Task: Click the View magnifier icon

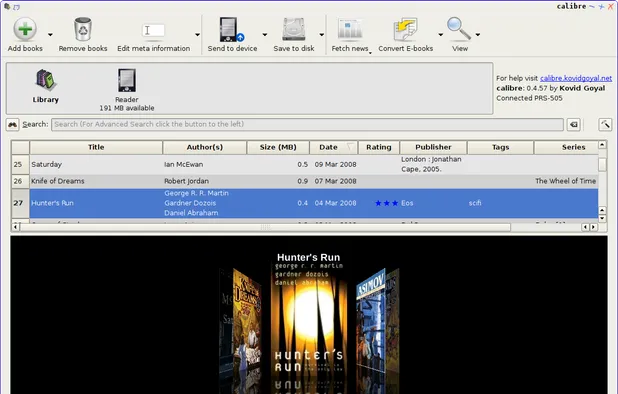Action: [459, 28]
